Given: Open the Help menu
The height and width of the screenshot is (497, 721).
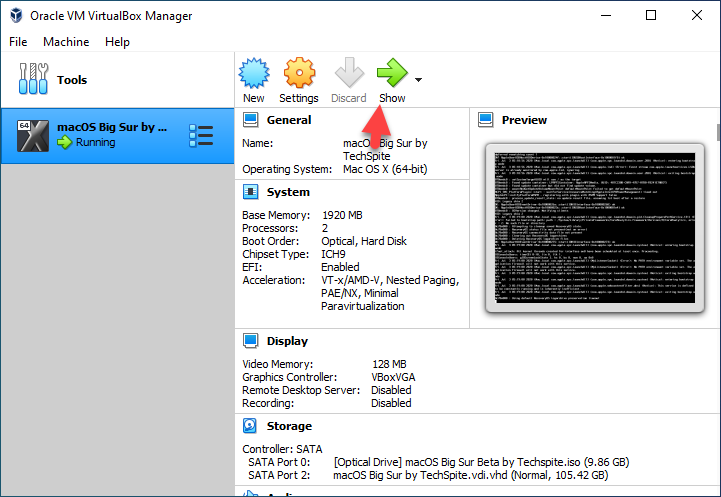Looking at the screenshot, I should click(x=117, y=42).
